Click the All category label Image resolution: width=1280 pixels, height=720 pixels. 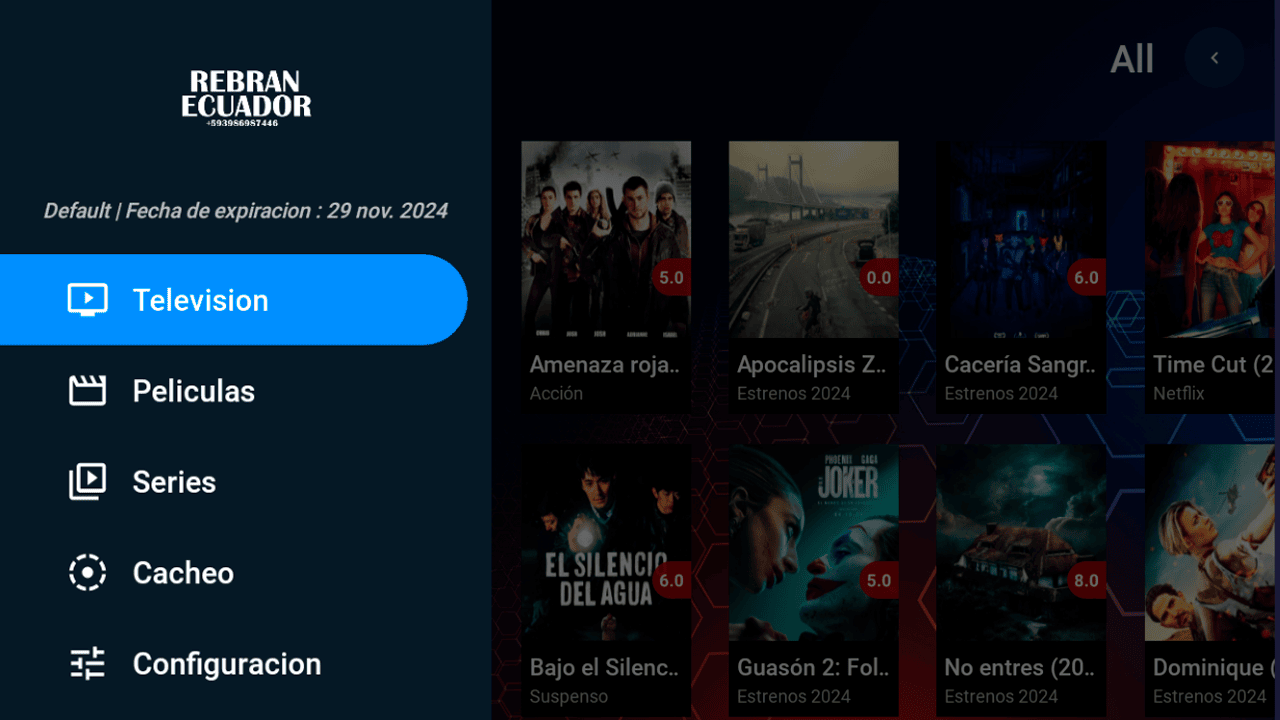click(x=1132, y=60)
